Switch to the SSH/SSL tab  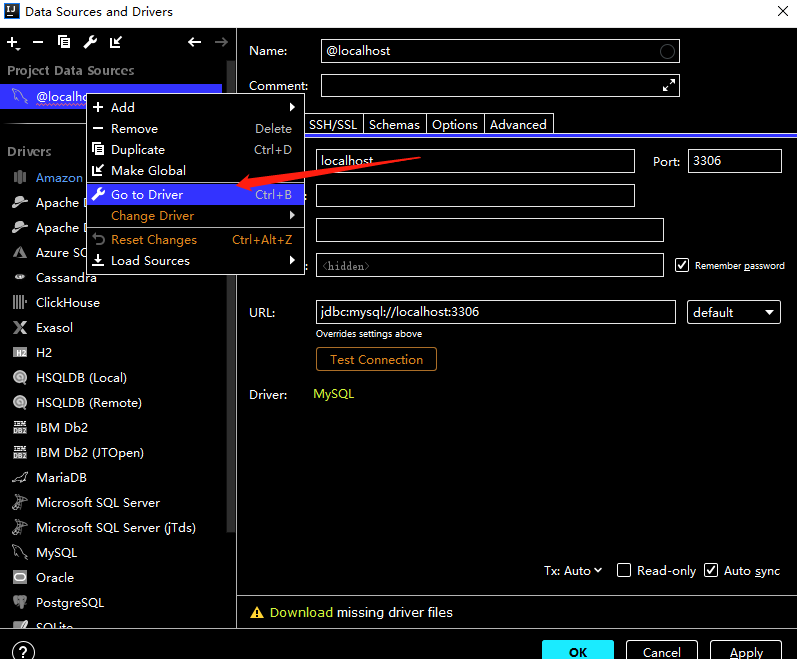[333, 124]
